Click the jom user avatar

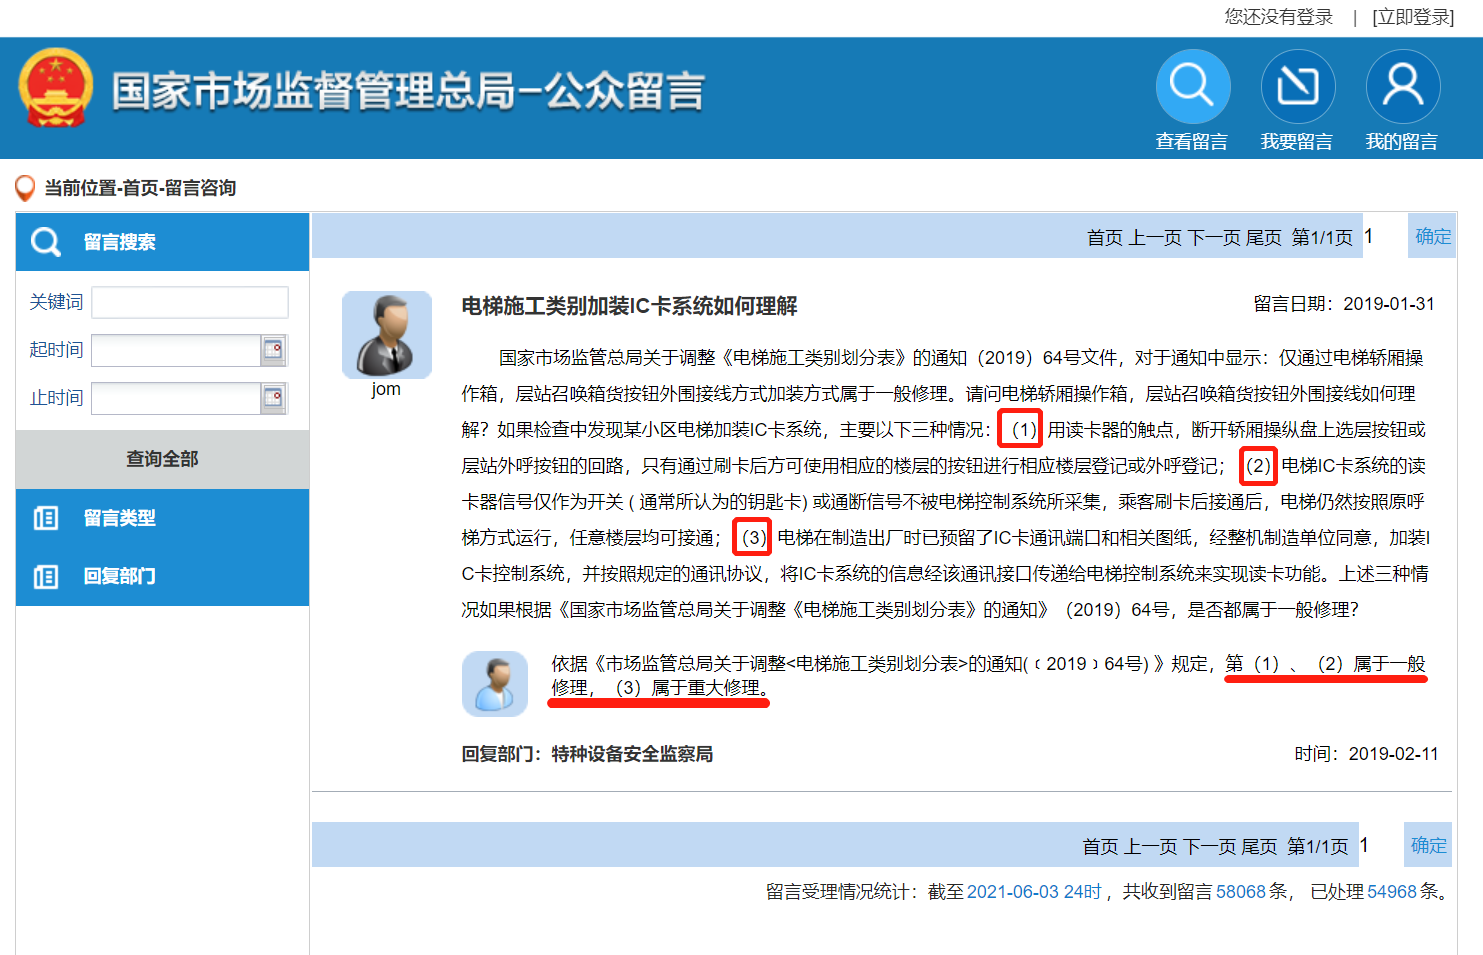(386, 335)
